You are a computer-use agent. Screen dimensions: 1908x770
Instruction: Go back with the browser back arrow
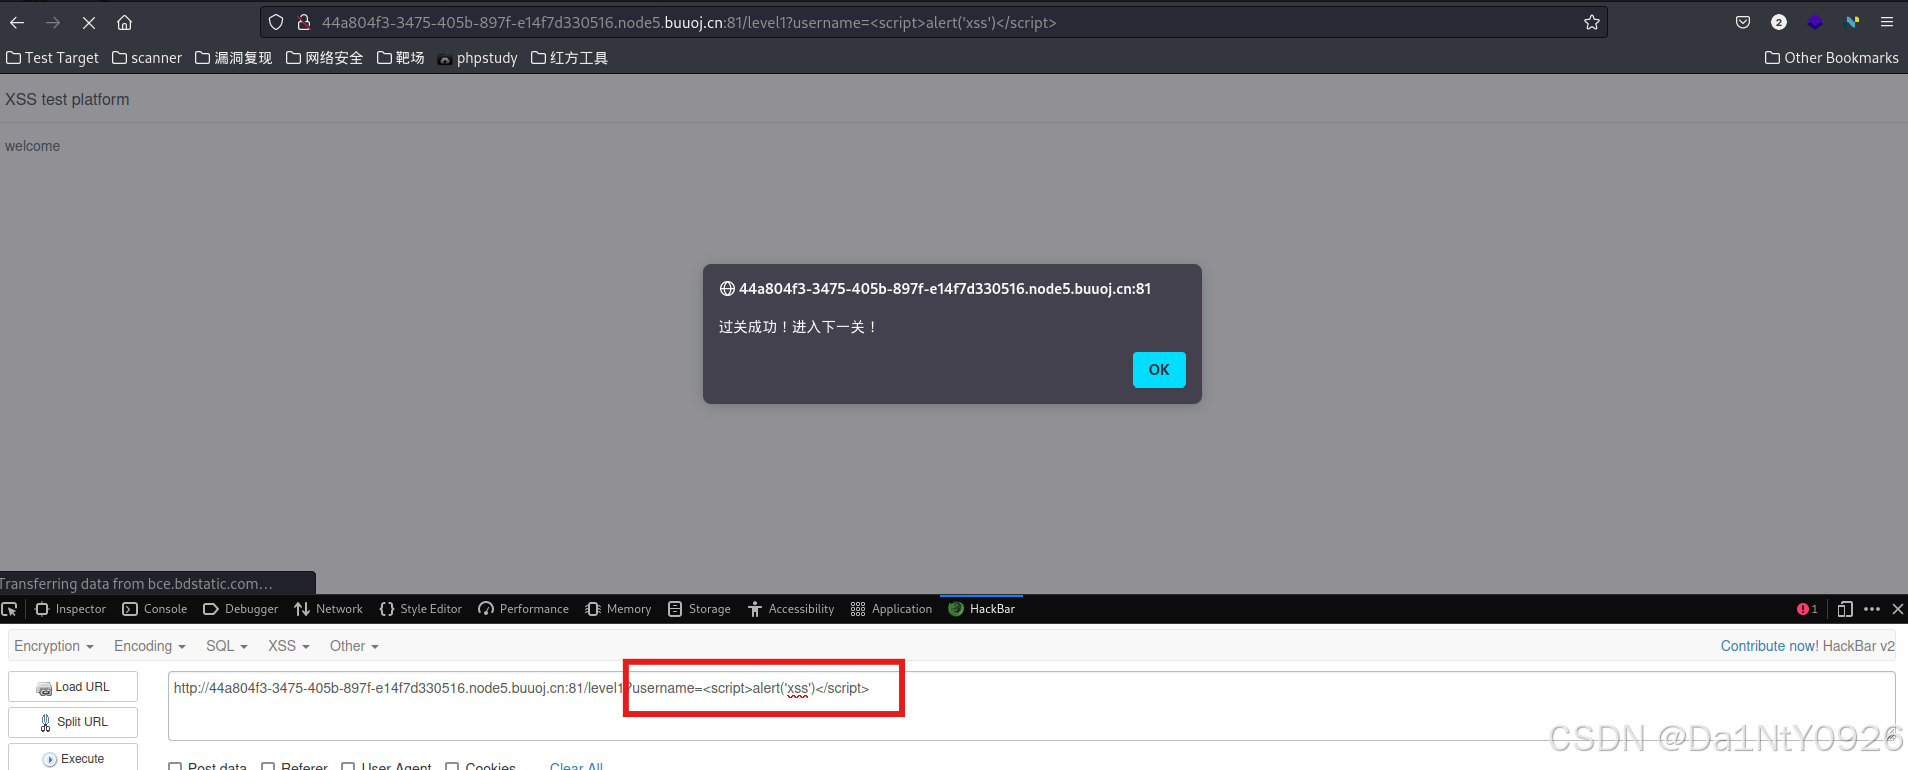17,22
